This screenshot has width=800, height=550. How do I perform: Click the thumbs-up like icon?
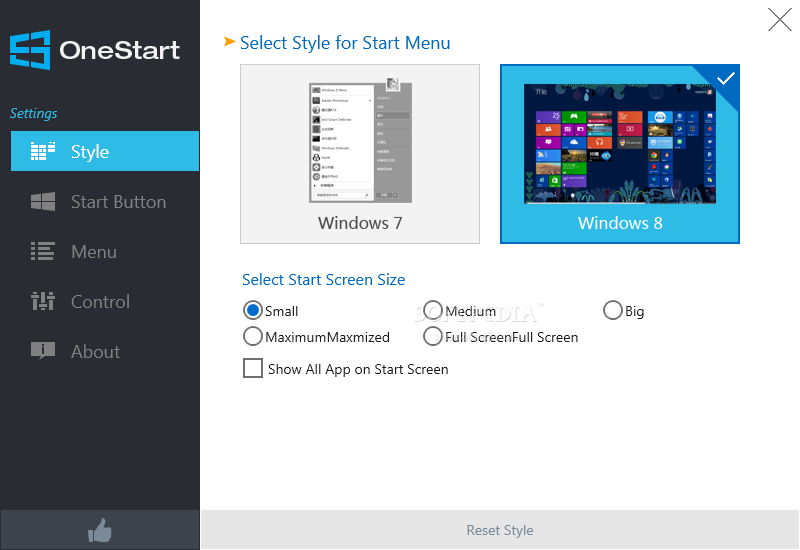100,530
